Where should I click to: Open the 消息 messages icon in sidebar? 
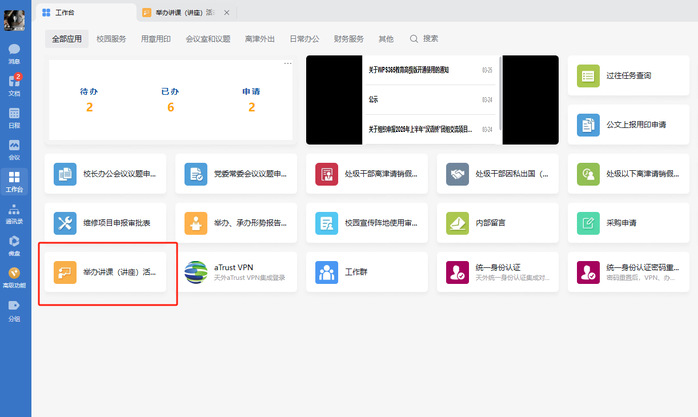(14, 52)
